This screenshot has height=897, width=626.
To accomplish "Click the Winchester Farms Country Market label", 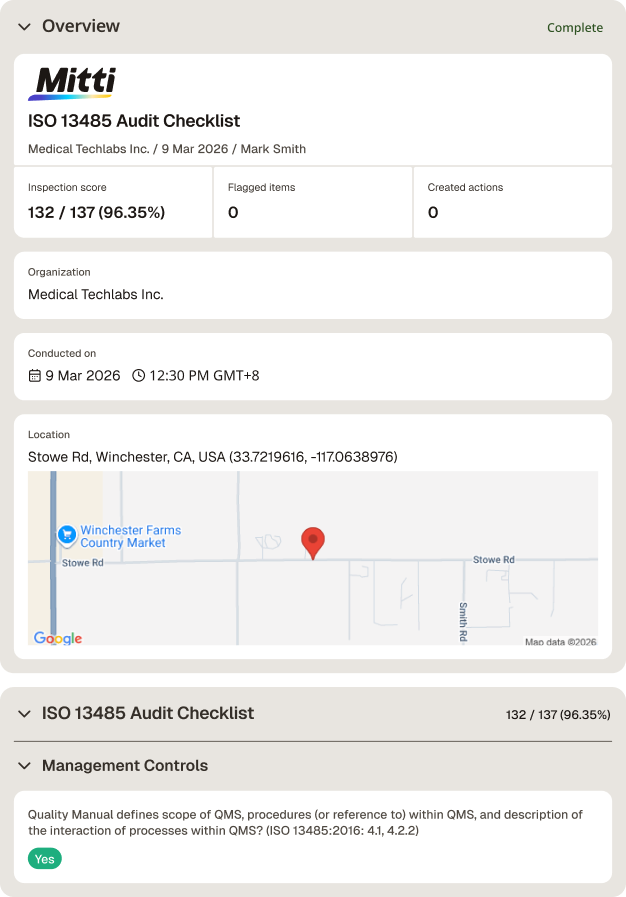I will [130, 537].
